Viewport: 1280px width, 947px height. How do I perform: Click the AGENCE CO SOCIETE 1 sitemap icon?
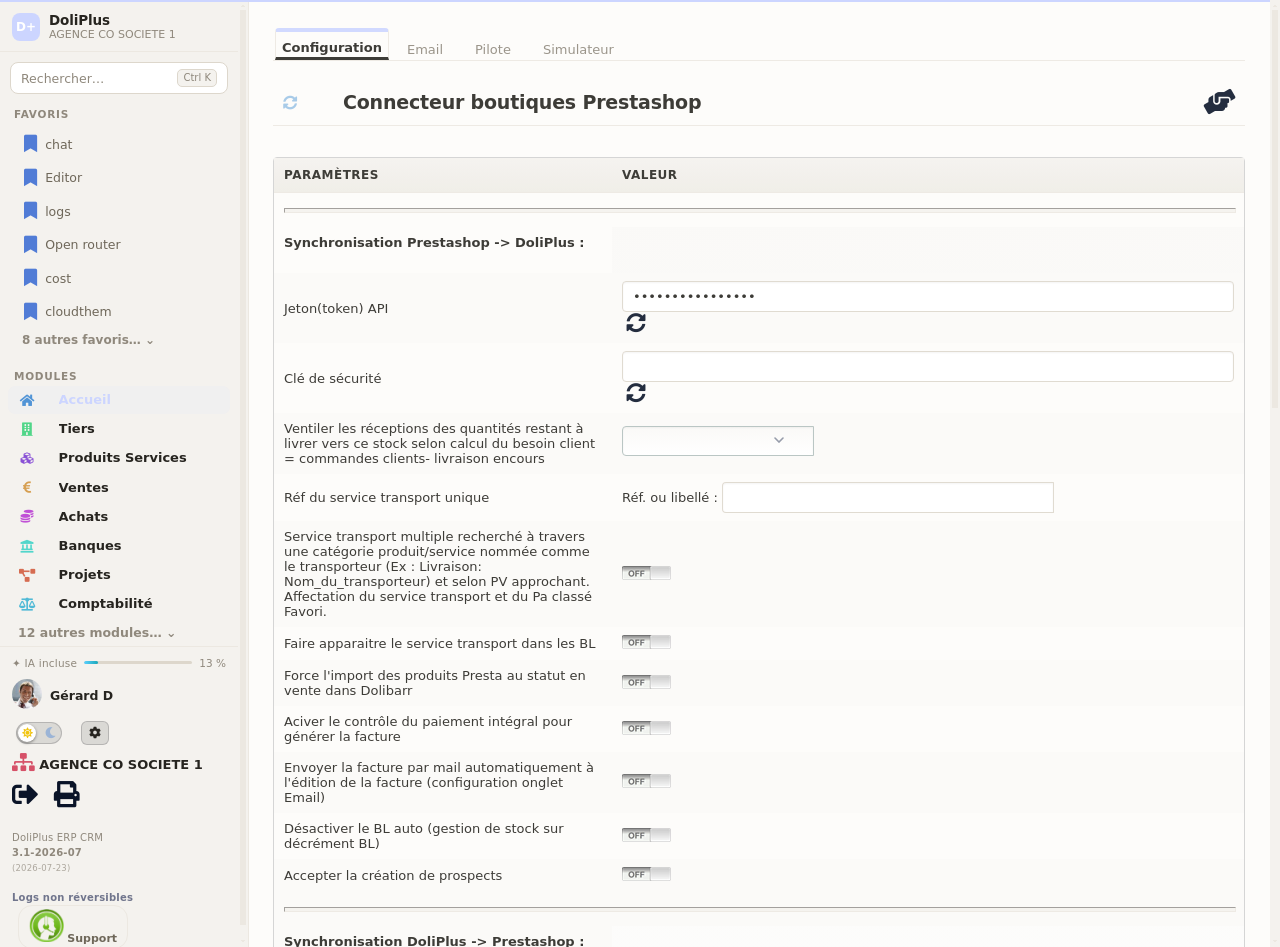pos(23,763)
